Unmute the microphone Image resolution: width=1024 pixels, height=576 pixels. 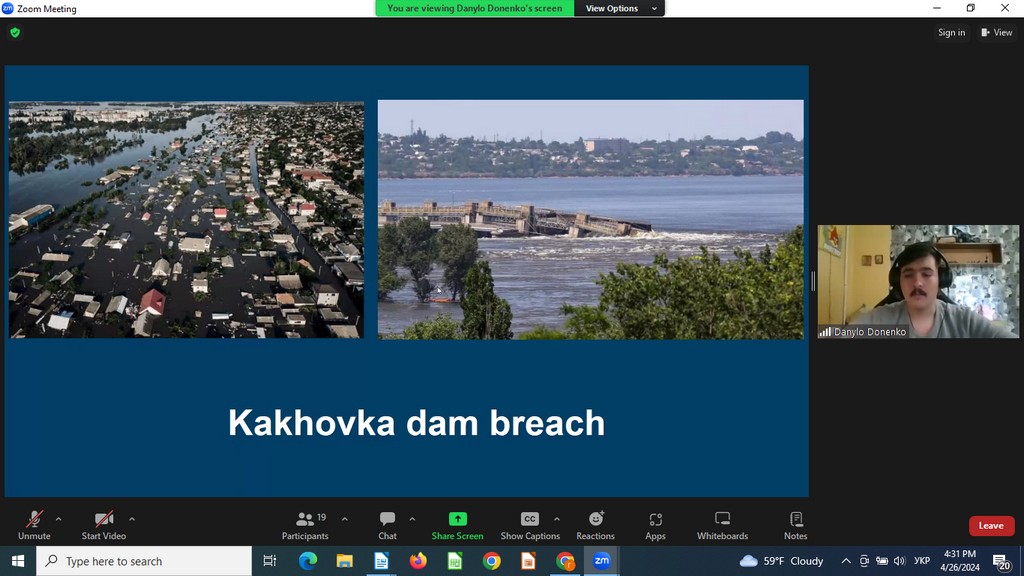[x=34, y=525]
